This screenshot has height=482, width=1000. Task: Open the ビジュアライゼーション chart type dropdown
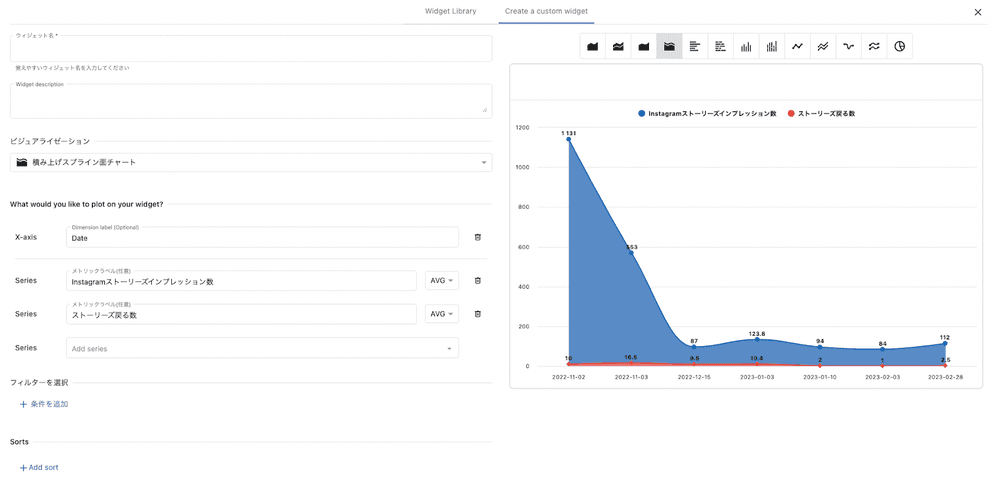point(250,162)
